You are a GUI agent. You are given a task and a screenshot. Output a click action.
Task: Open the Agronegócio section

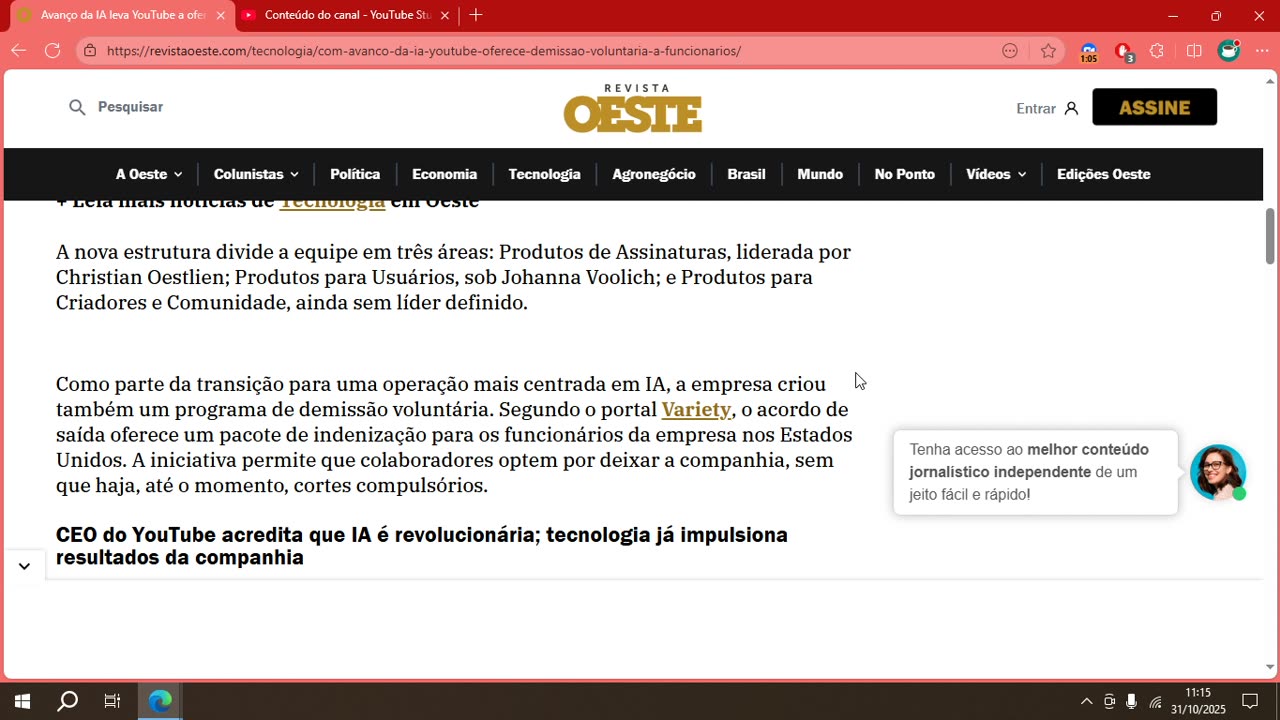(x=654, y=174)
